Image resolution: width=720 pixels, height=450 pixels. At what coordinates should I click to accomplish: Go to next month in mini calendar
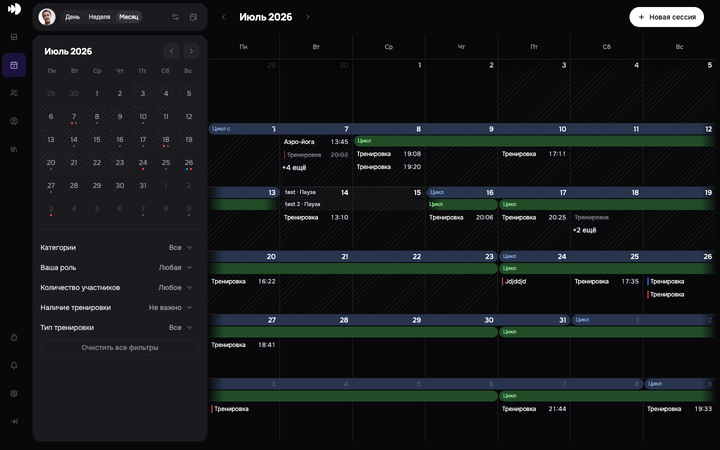(191, 51)
